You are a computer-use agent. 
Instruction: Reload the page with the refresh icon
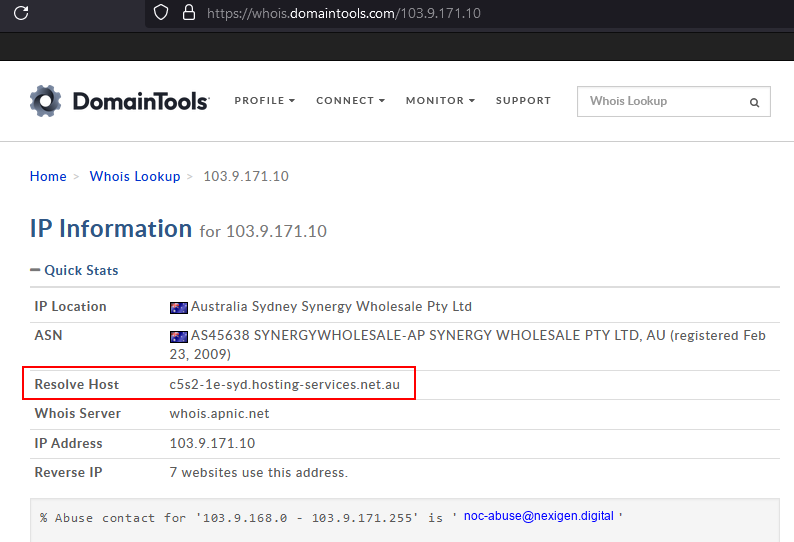click(x=21, y=13)
